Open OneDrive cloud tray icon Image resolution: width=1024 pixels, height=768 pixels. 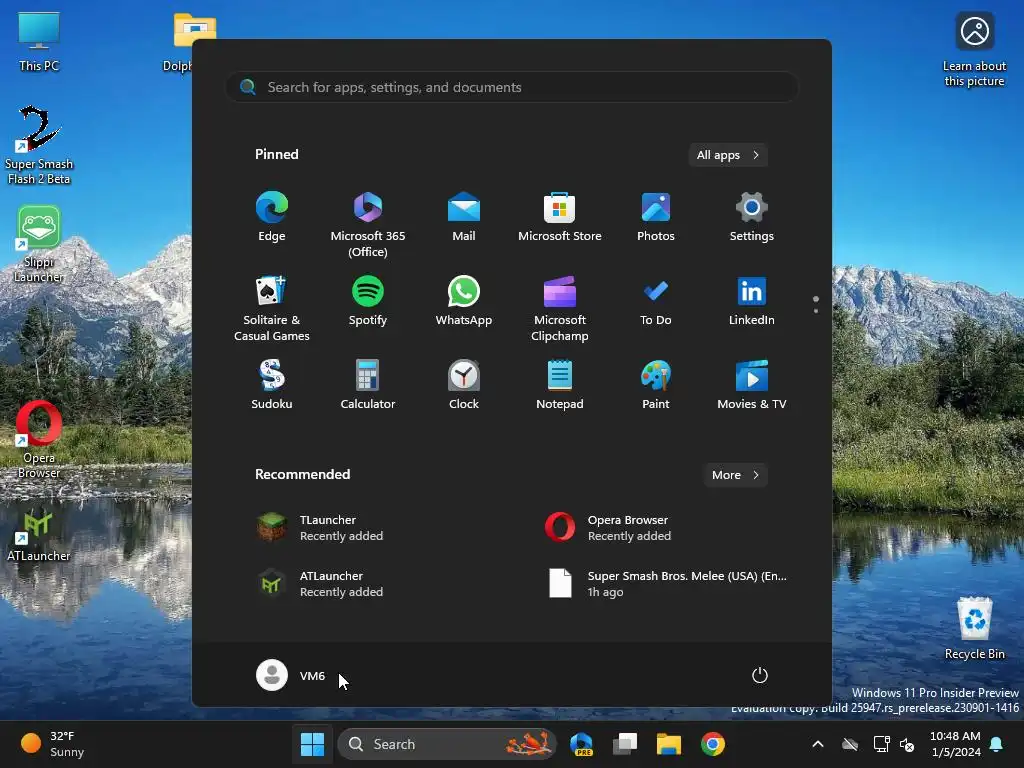click(x=850, y=744)
